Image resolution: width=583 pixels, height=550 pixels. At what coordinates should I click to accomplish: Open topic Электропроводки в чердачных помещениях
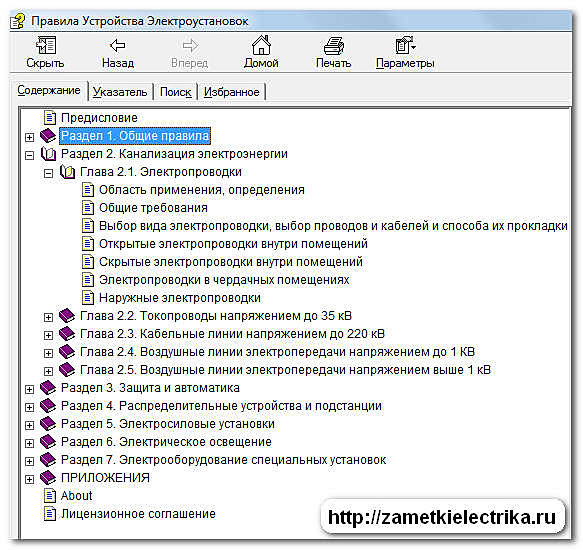(x=224, y=280)
